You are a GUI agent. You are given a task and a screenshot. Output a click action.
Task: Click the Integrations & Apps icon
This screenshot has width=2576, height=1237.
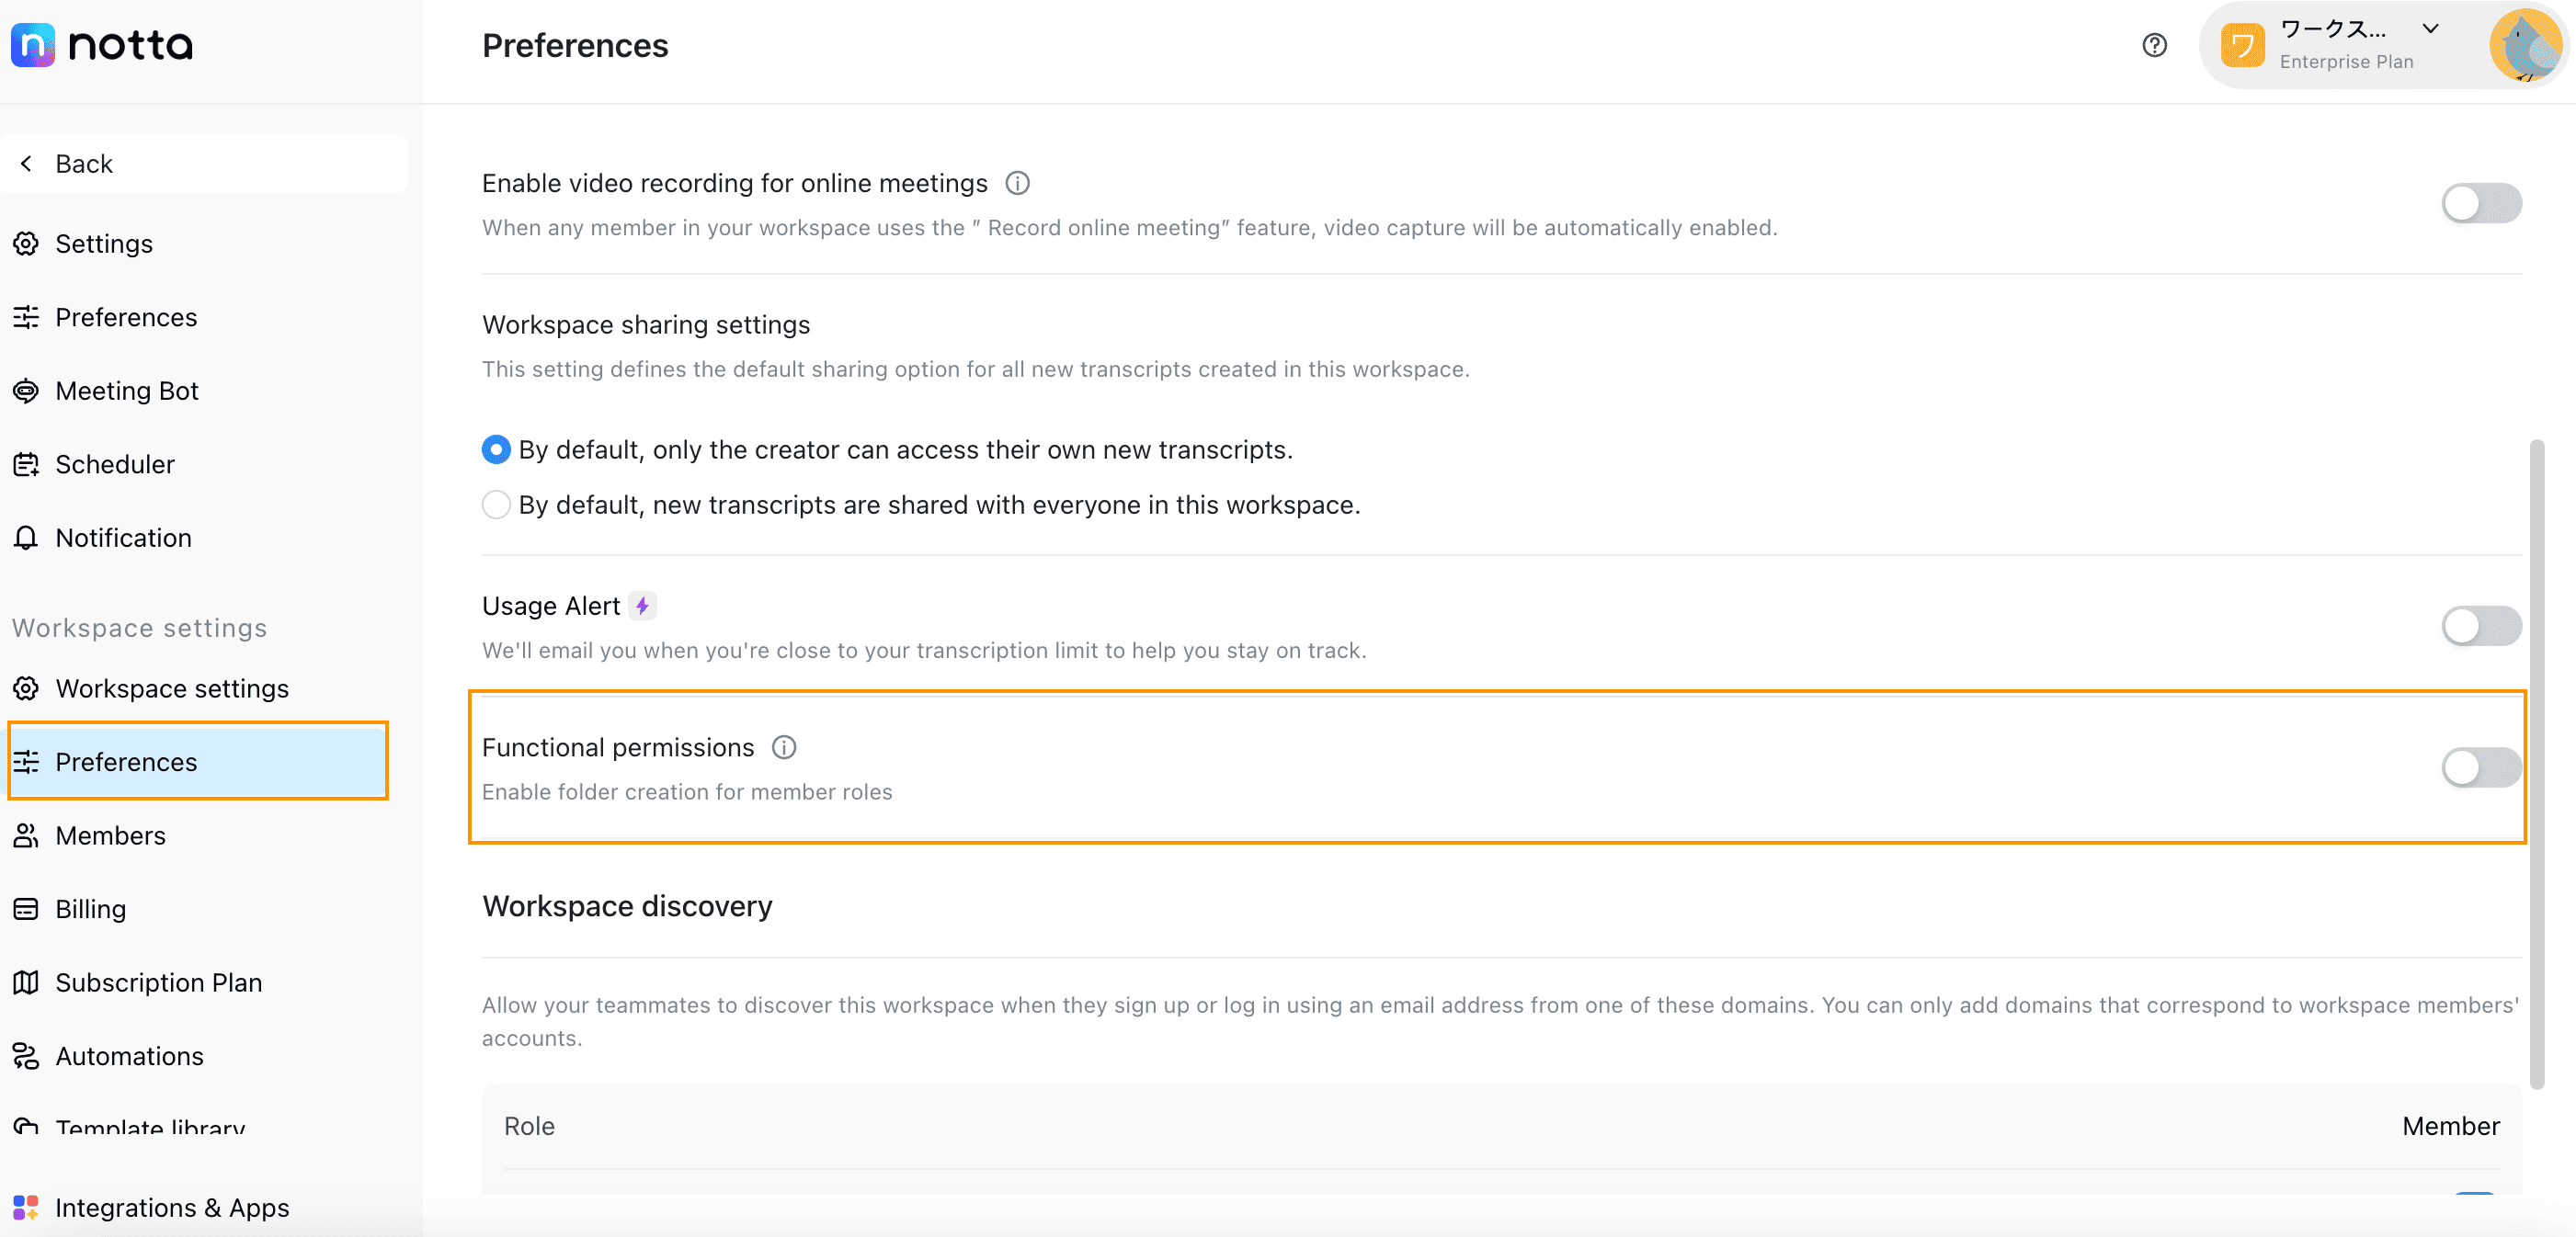point(26,1207)
